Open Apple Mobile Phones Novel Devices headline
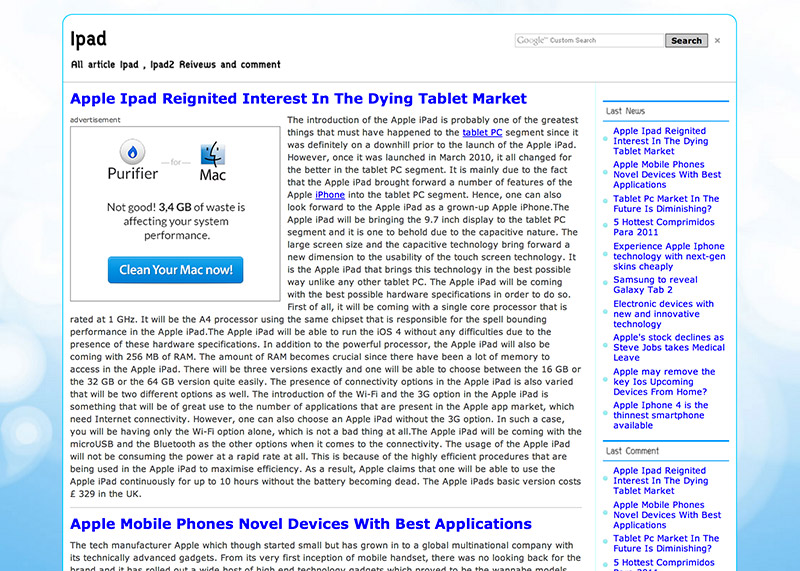Screen dimensions: 800x571 coord(300,524)
